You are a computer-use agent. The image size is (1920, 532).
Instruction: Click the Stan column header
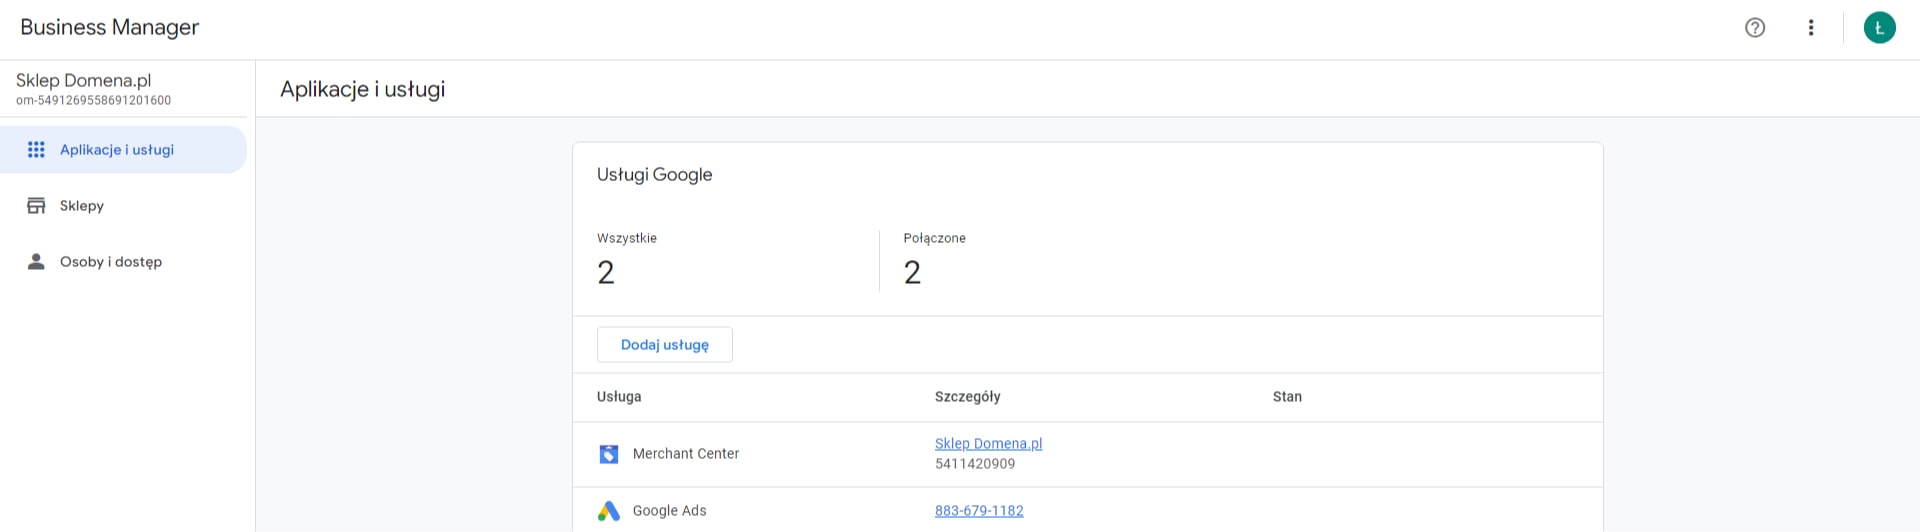(x=1287, y=397)
